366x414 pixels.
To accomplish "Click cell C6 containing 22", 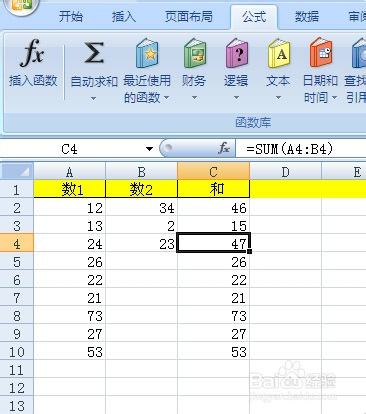I will (x=214, y=280).
